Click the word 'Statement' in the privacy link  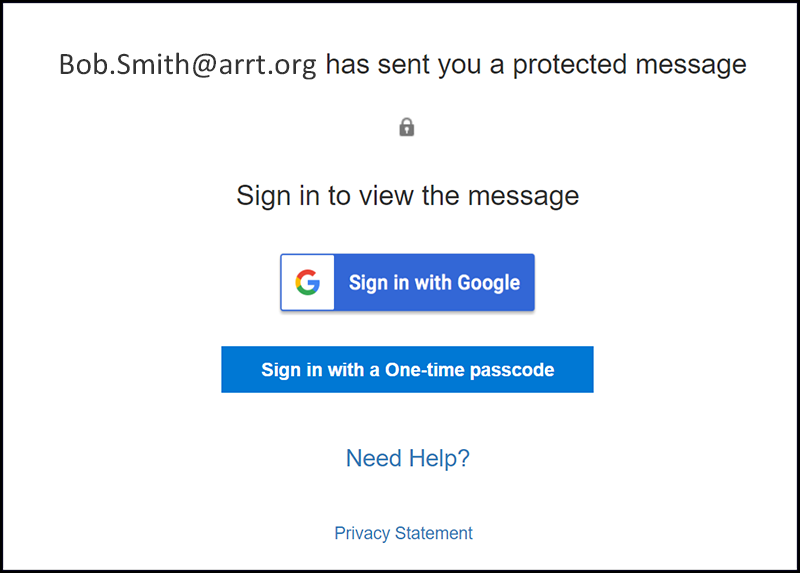[434, 533]
